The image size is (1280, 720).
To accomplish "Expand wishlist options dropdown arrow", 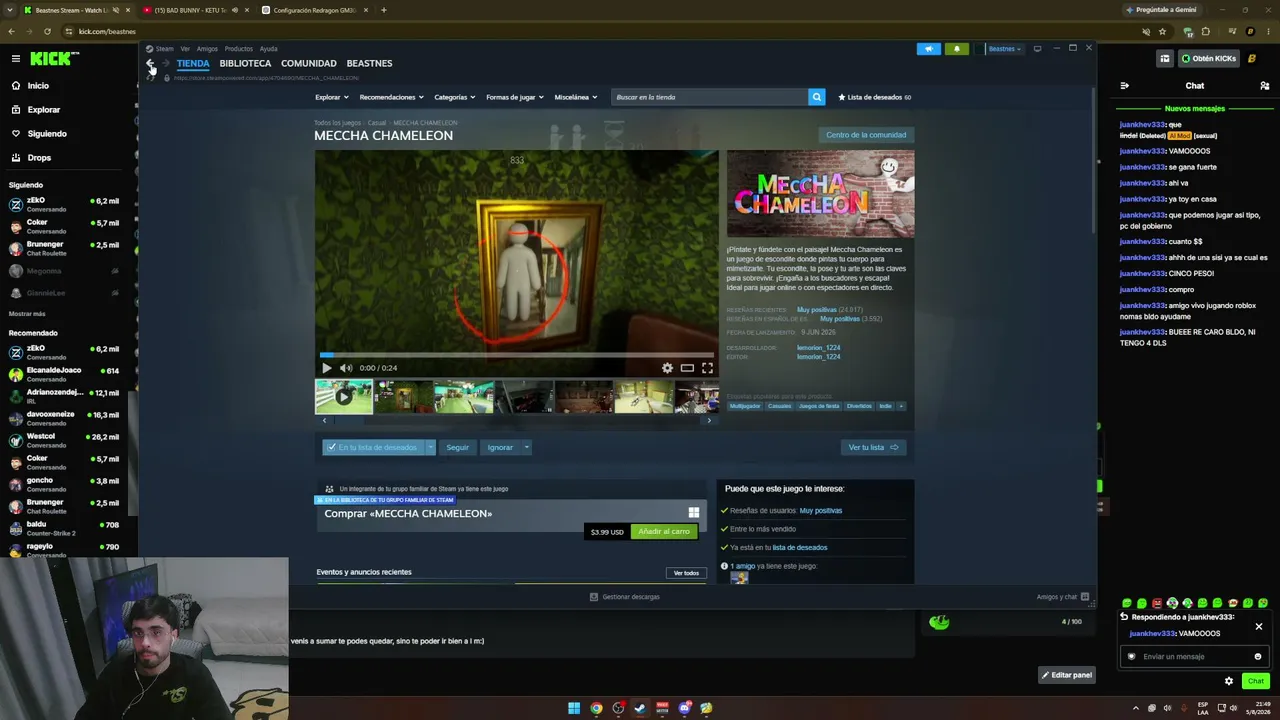I will [x=430, y=447].
